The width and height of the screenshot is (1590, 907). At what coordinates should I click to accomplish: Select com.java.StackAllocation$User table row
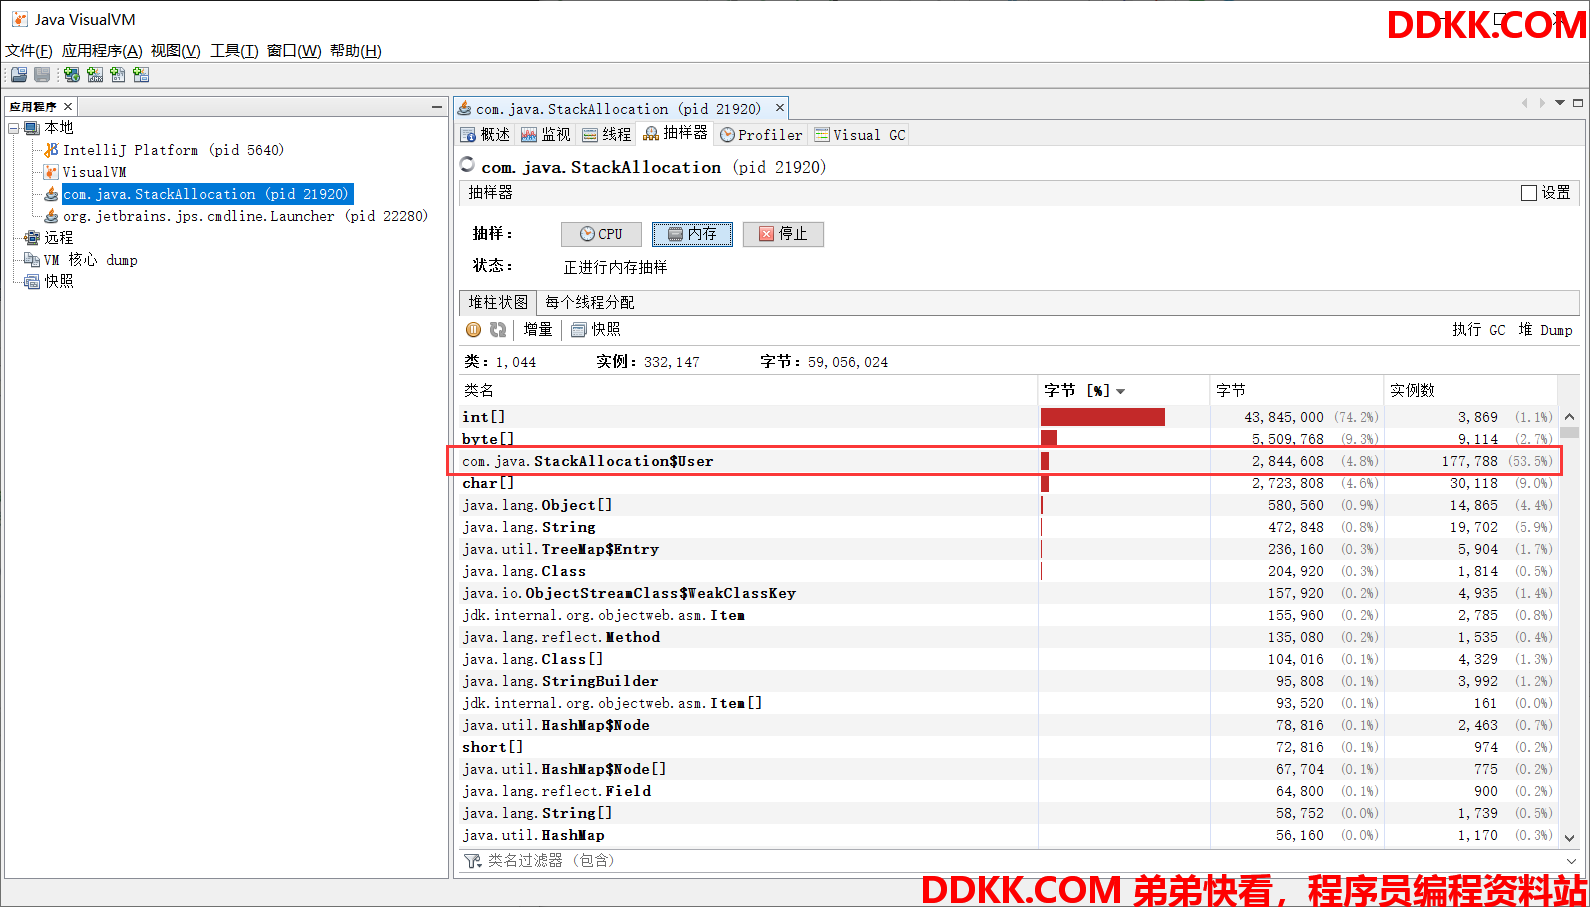coord(1008,461)
